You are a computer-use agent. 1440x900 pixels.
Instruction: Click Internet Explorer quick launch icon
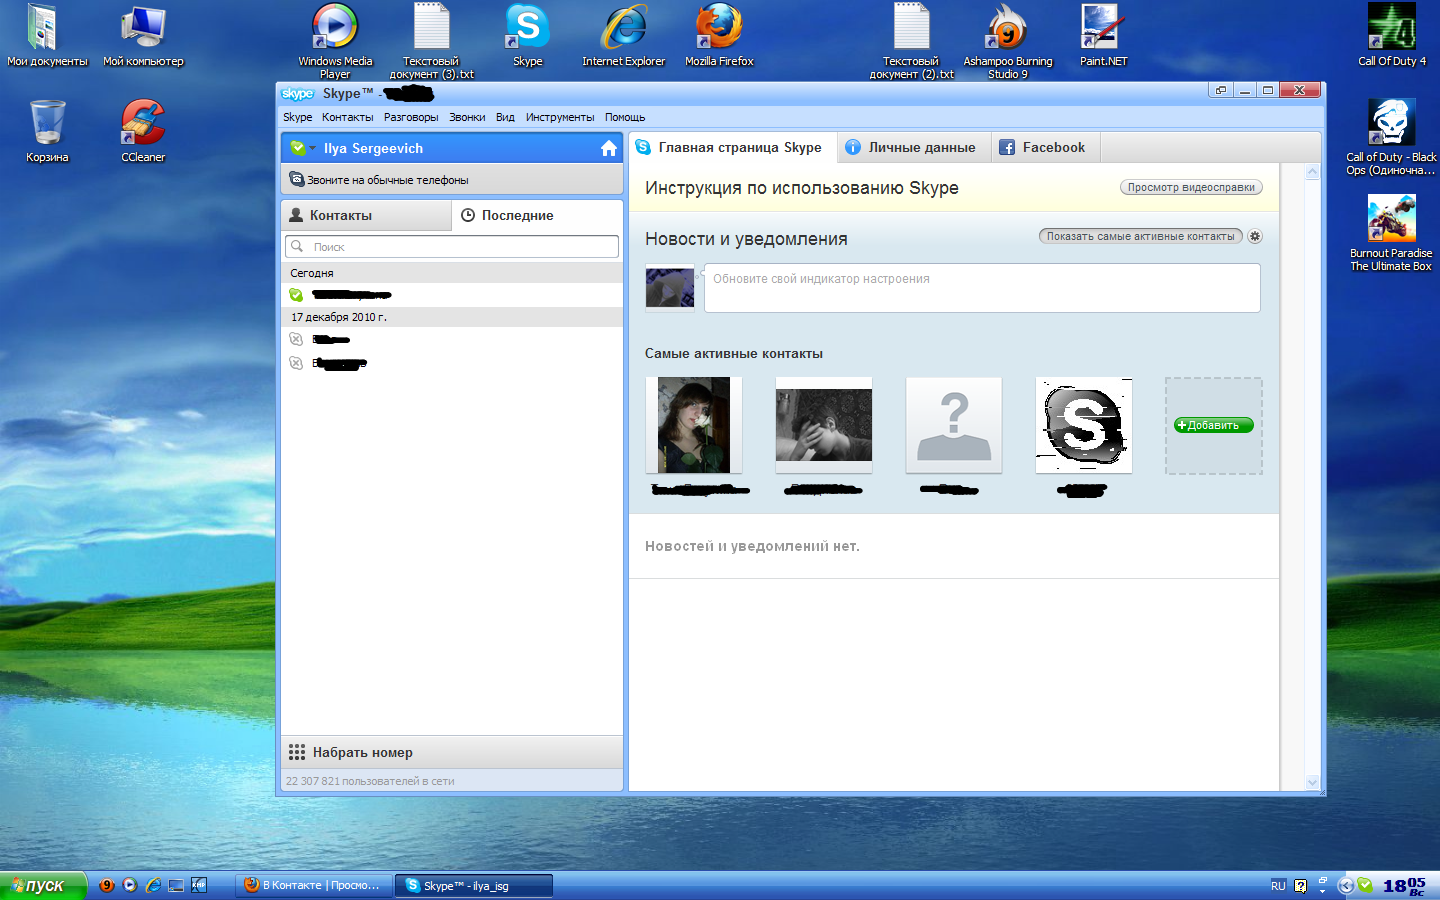click(x=153, y=885)
